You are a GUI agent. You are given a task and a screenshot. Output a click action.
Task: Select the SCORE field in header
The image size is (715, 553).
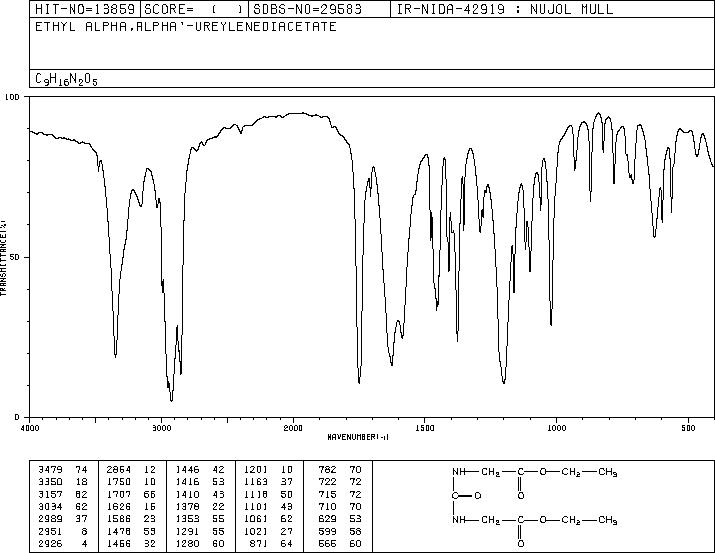pyautogui.click(x=195, y=10)
